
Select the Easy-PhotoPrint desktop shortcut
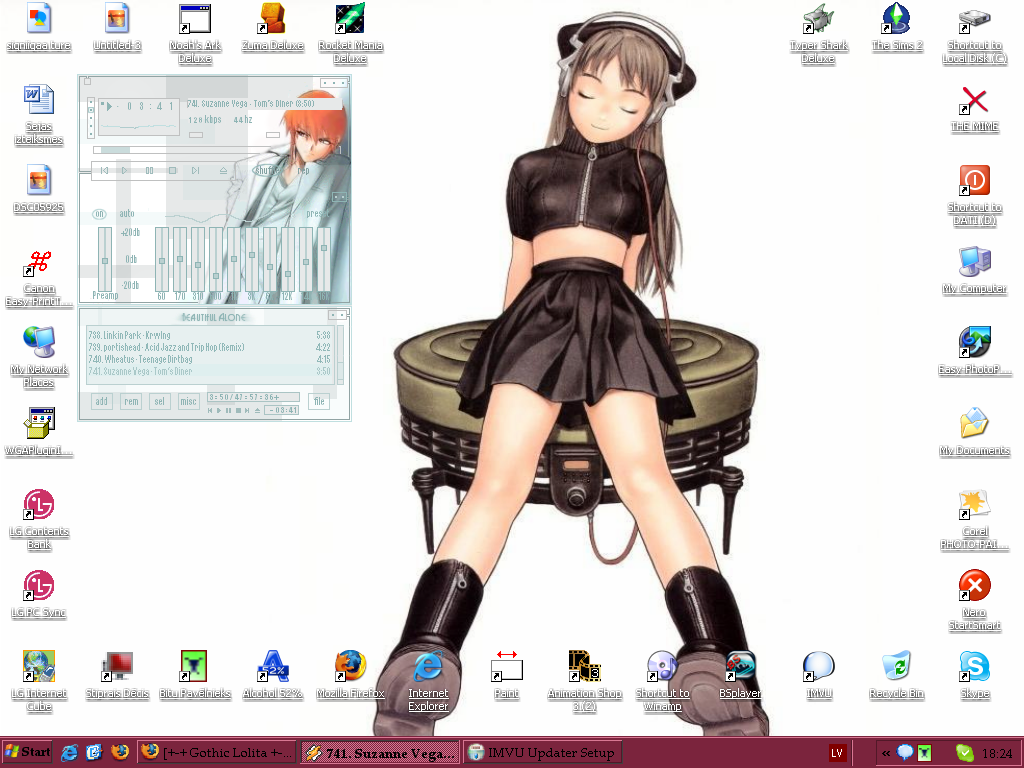[974, 351]
